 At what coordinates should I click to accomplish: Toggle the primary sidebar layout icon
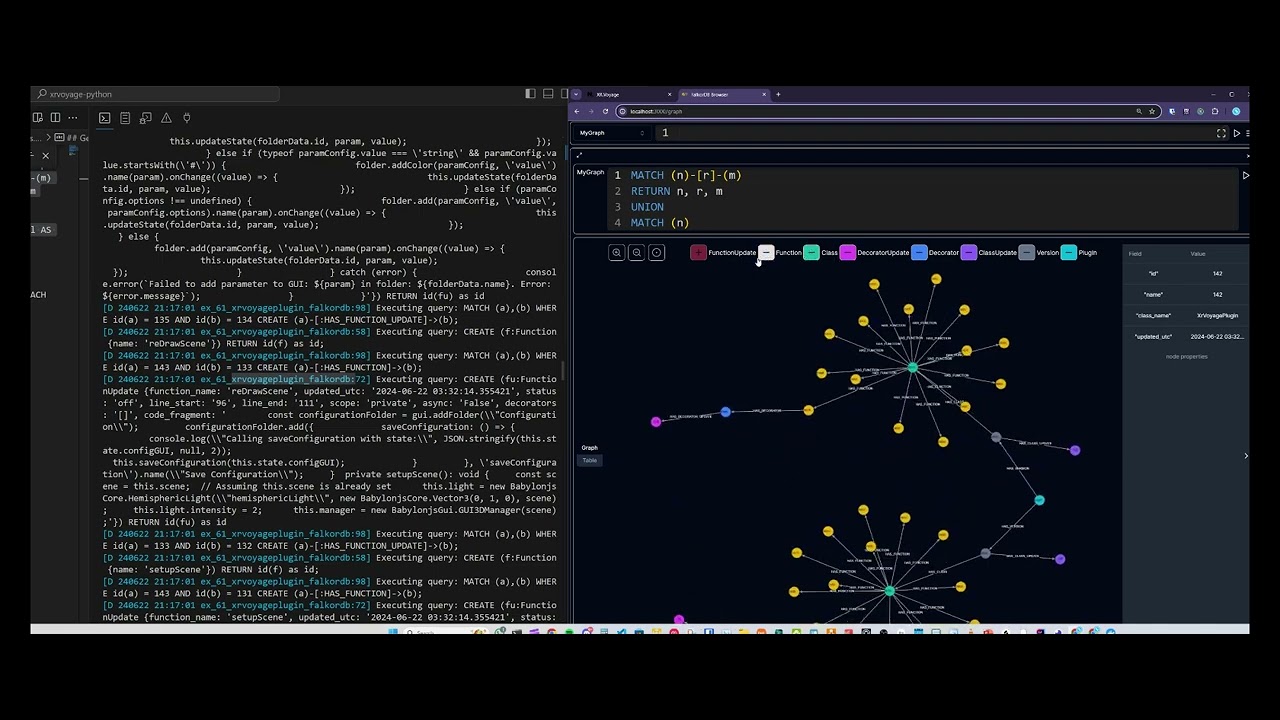point(530,94)
